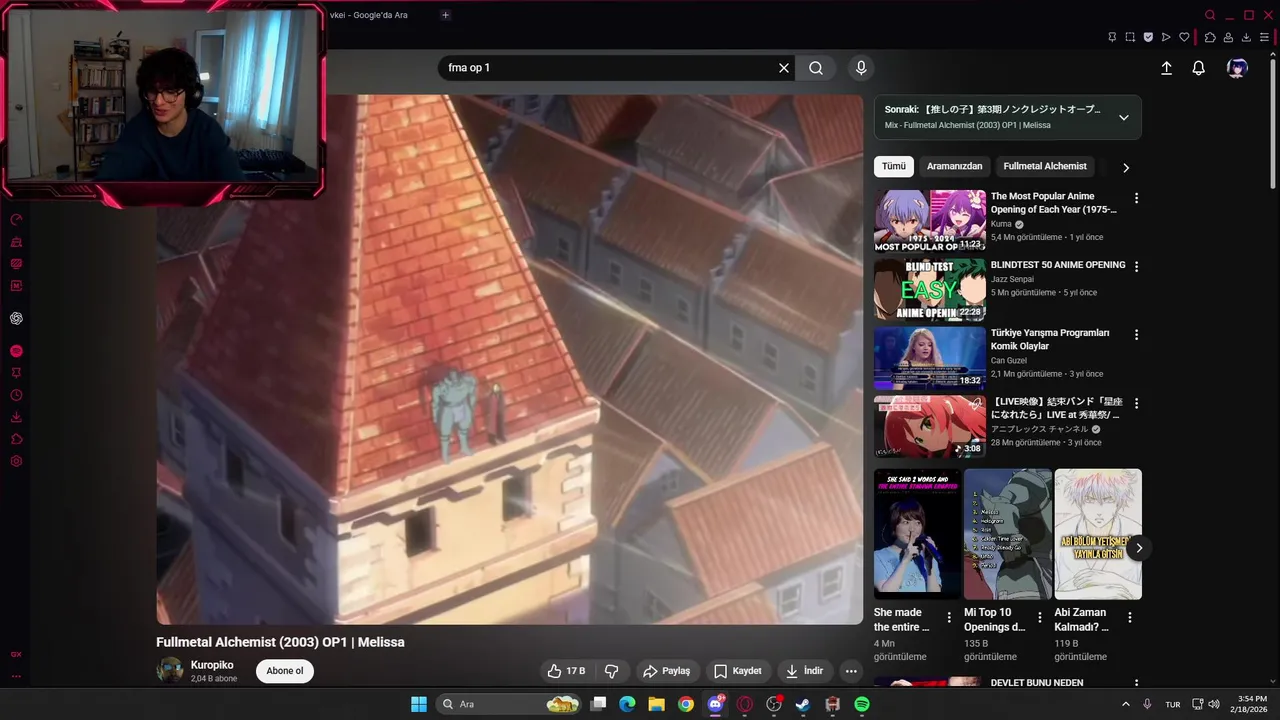This screenshot has height=720, width=1280.
Task: Open Opera My Flow arrow icon
Action: [x=1166, y=37]
